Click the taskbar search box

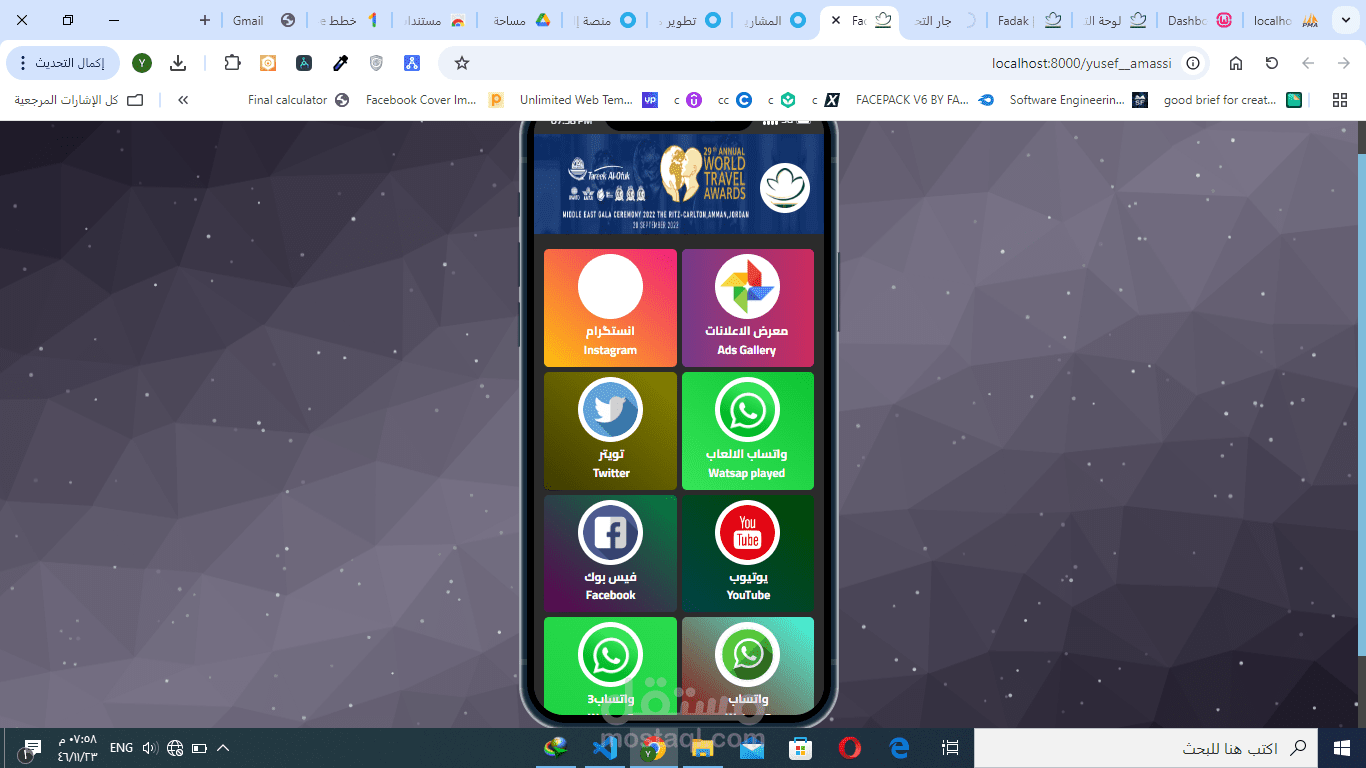tap(1146, 748)
